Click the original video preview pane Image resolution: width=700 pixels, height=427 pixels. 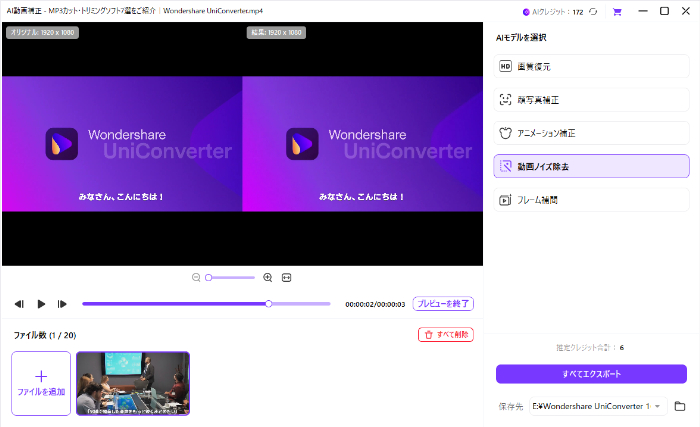(122, 144)
